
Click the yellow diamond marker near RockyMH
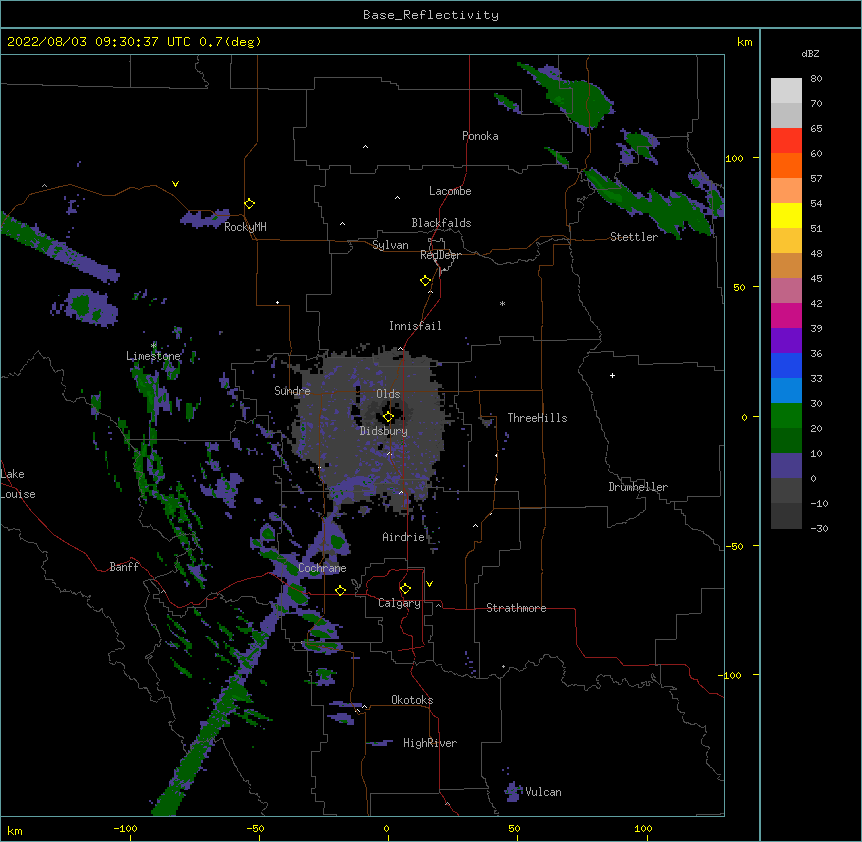click(249, 204)
